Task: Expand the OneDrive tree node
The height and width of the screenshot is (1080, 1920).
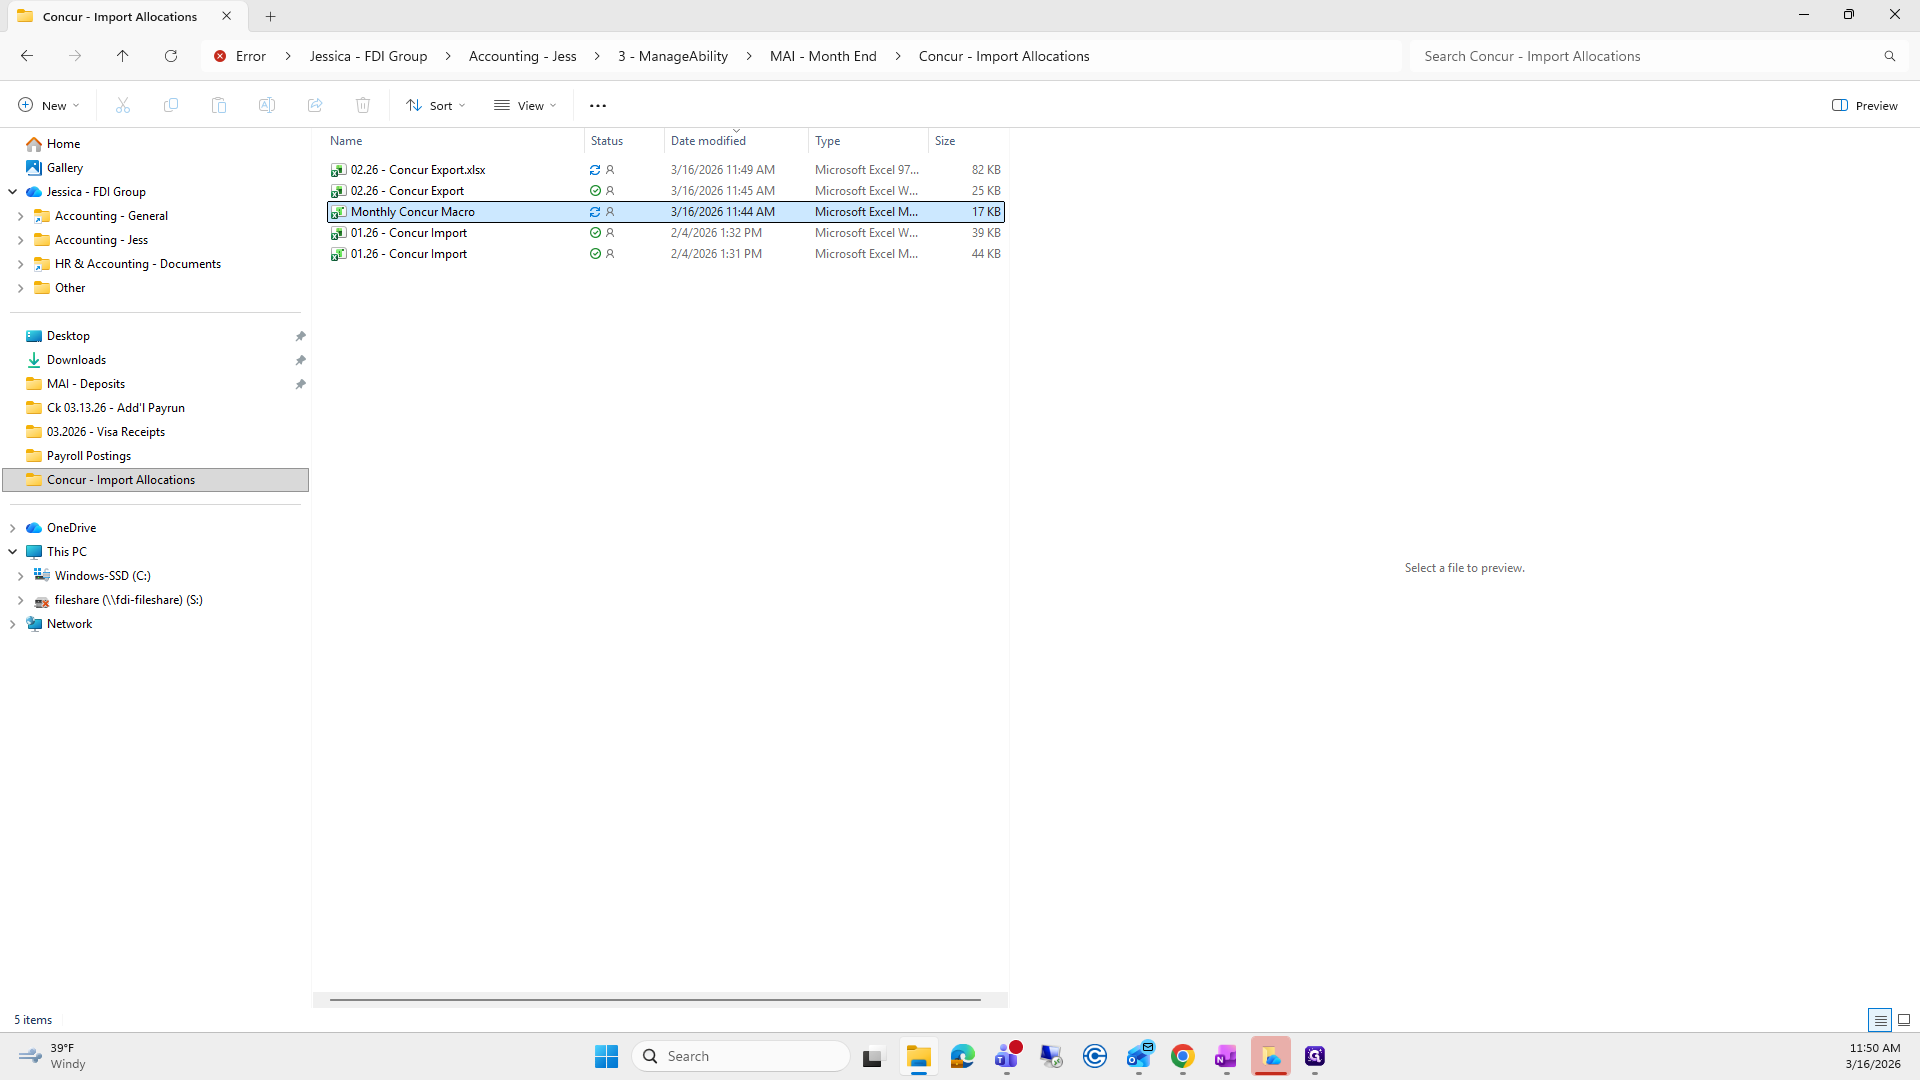Action: (12, 528)
